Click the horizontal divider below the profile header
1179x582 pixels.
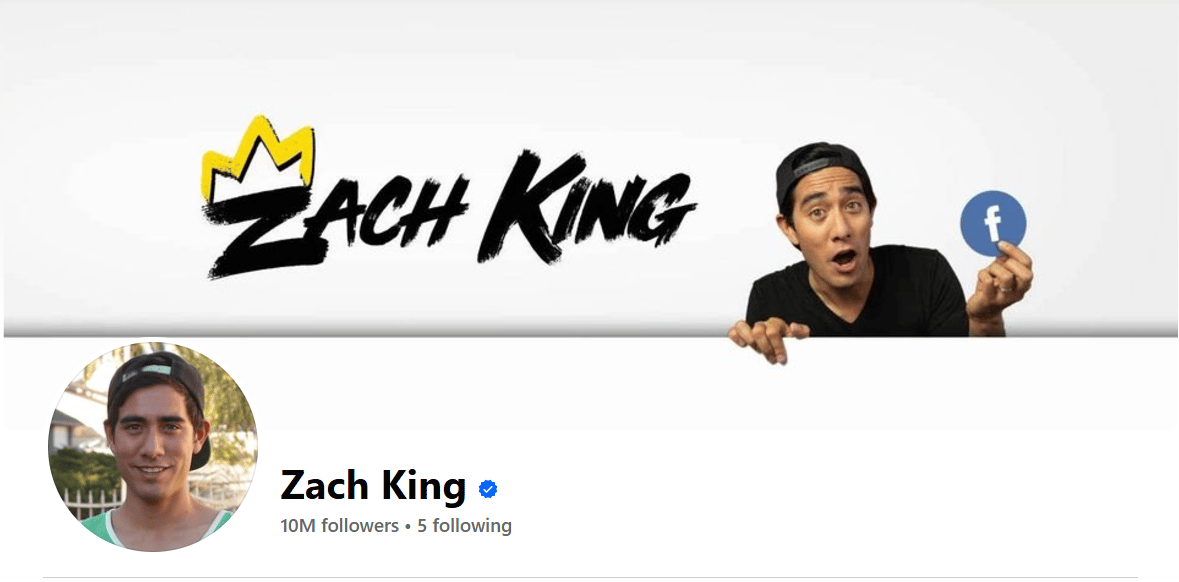(x=590, y=577)
